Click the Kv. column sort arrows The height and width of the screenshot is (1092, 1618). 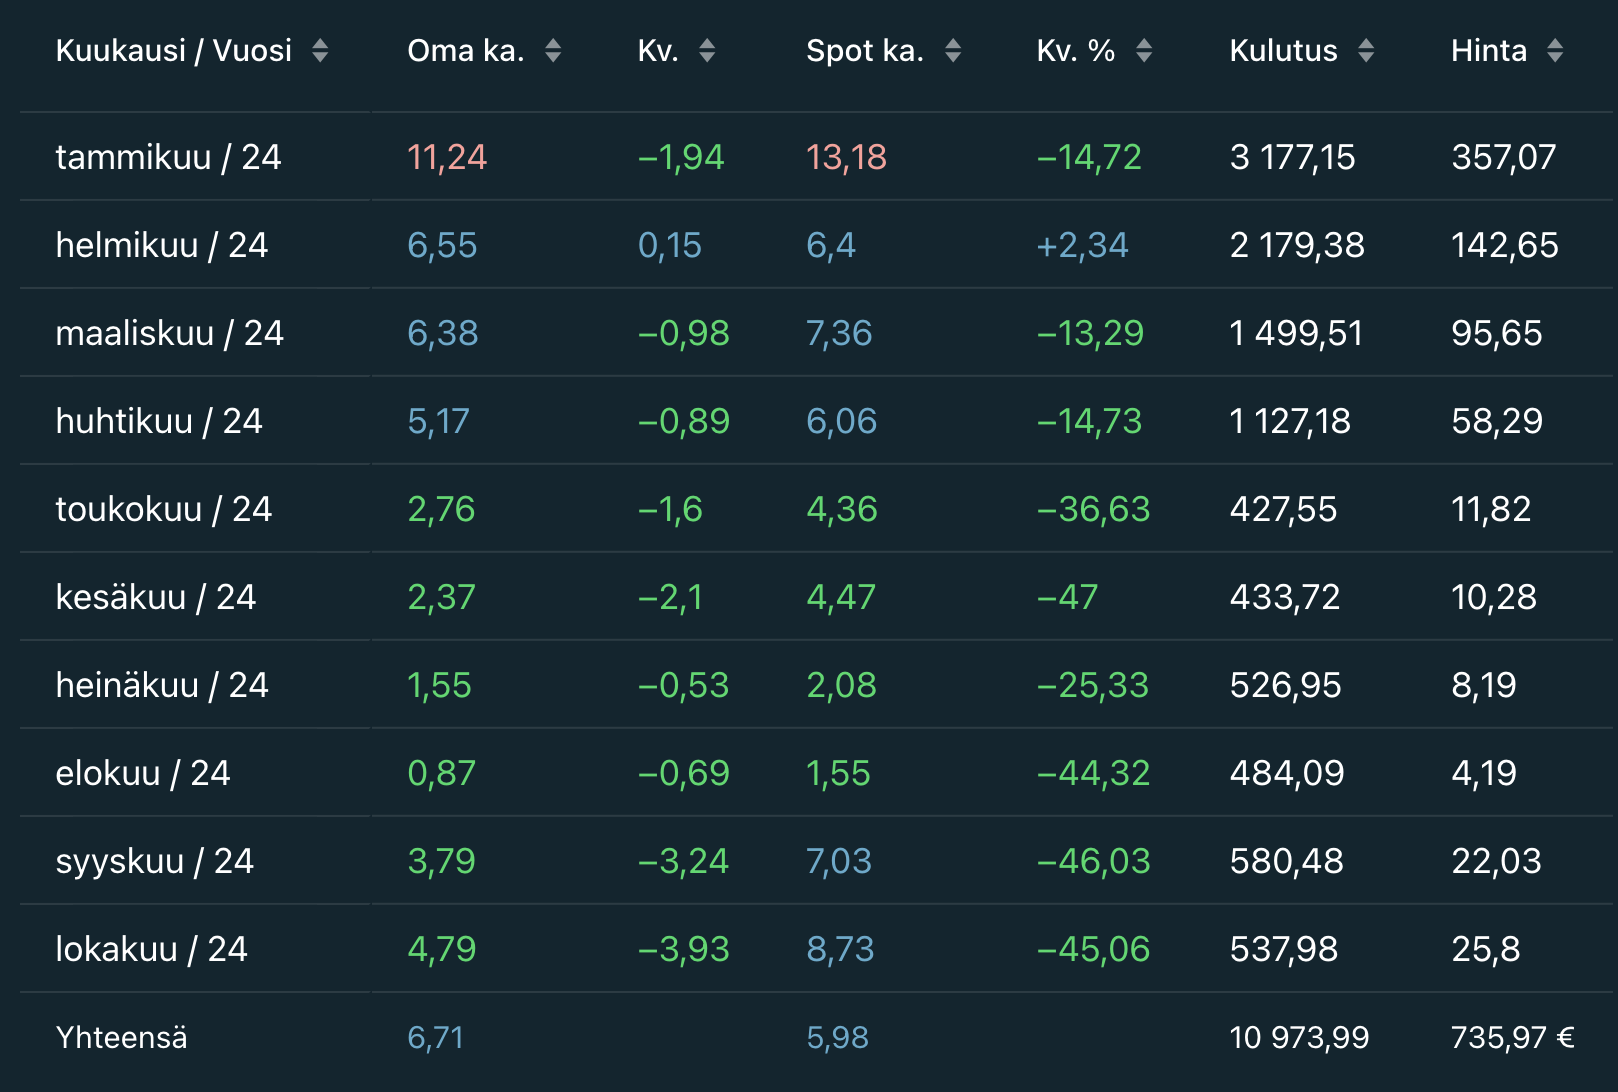(x=707, y=51)
